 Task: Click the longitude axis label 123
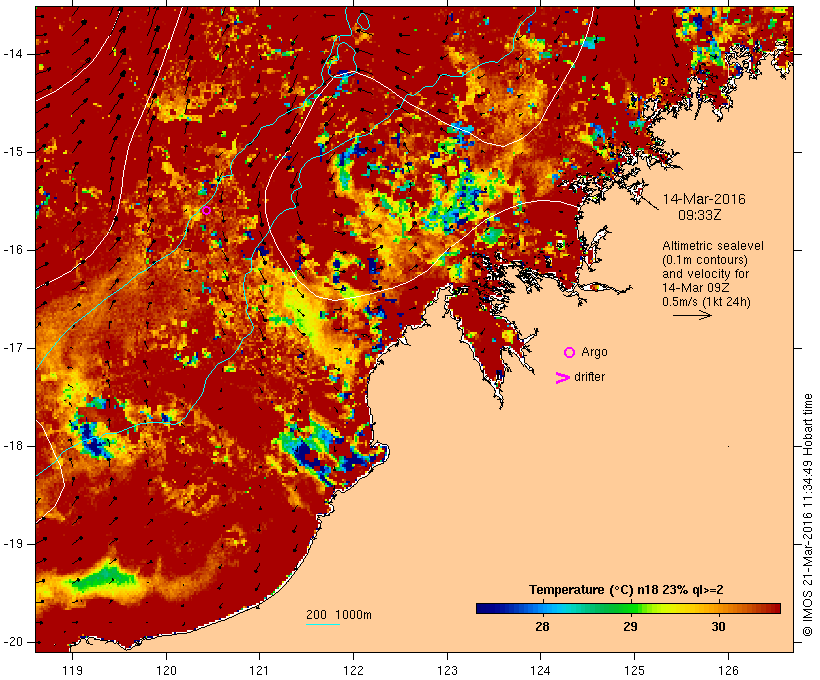447,670
